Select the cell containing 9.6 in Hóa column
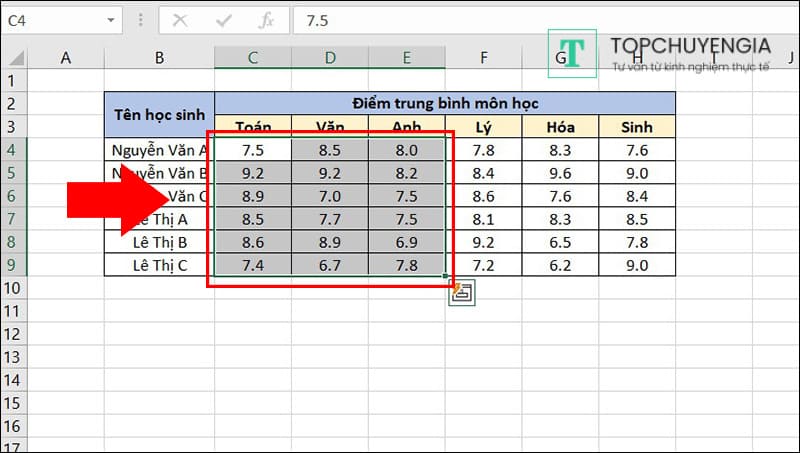The width and height of the screenshot is (800, 453). coord(560,173)
